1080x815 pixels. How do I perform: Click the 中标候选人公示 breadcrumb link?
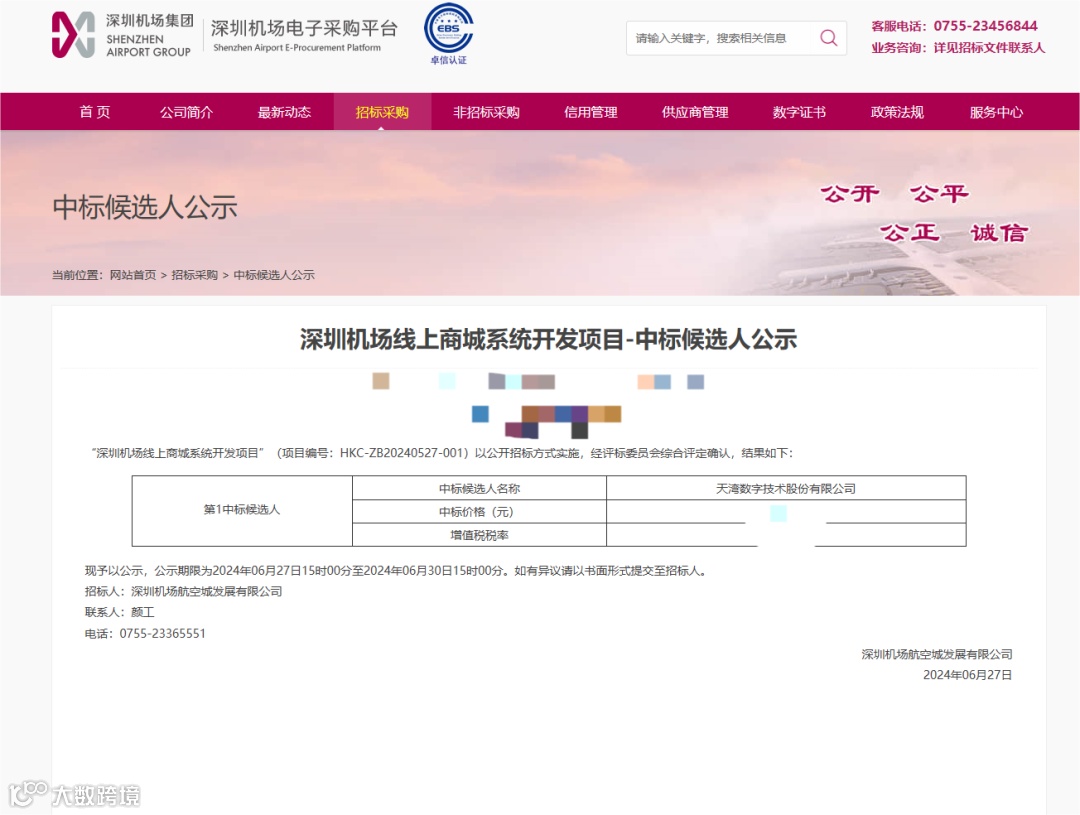pyautogui.click(x=273, y=275)
